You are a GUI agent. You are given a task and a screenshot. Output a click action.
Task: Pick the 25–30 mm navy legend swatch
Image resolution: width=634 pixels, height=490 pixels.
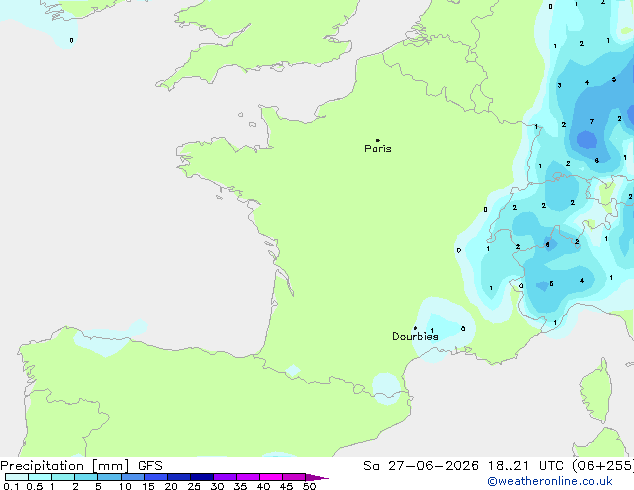pos(202,477)
